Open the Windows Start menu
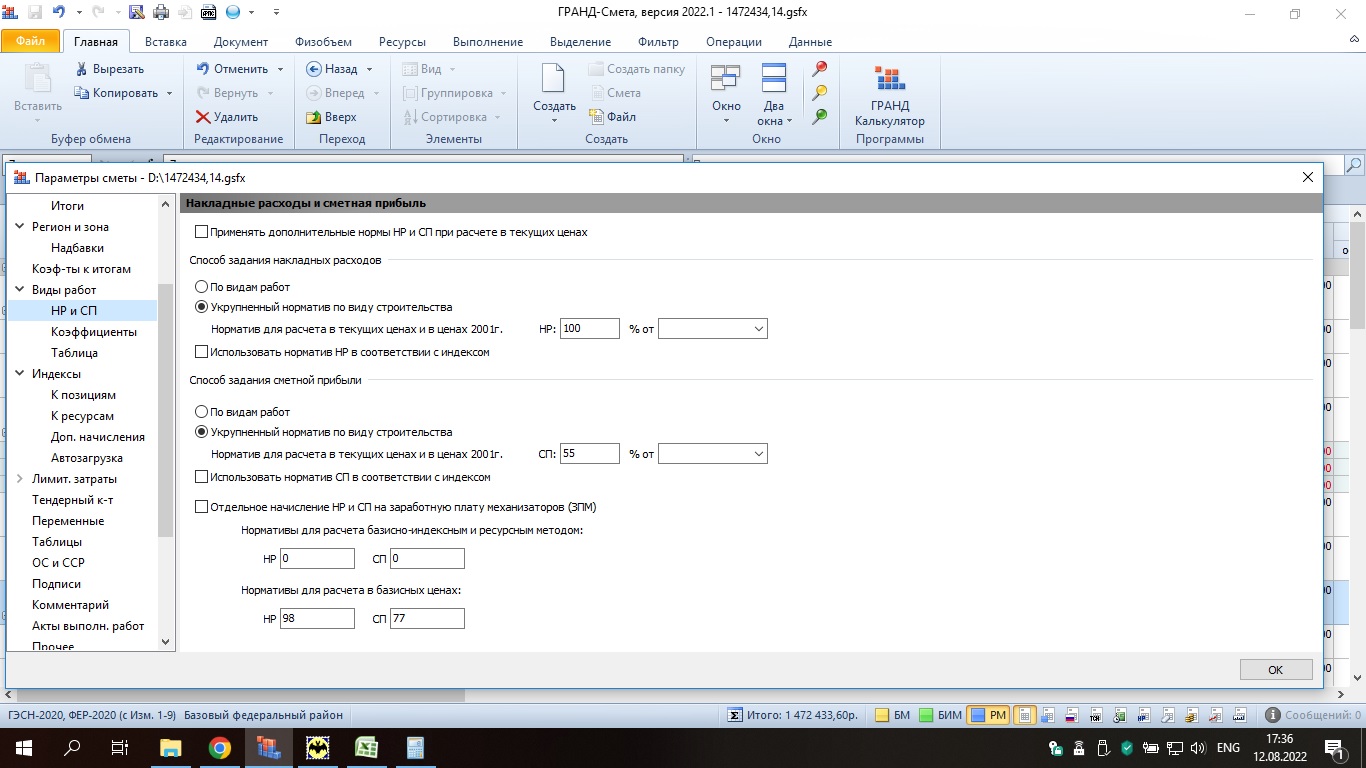The width and height of the screenshot is (1366, 768). (23, 748)
